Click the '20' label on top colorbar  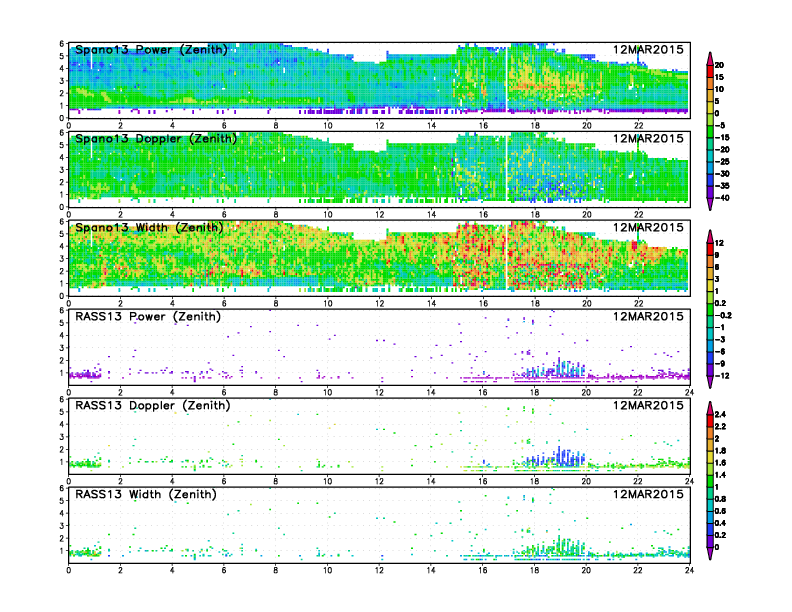pos(719,65)
